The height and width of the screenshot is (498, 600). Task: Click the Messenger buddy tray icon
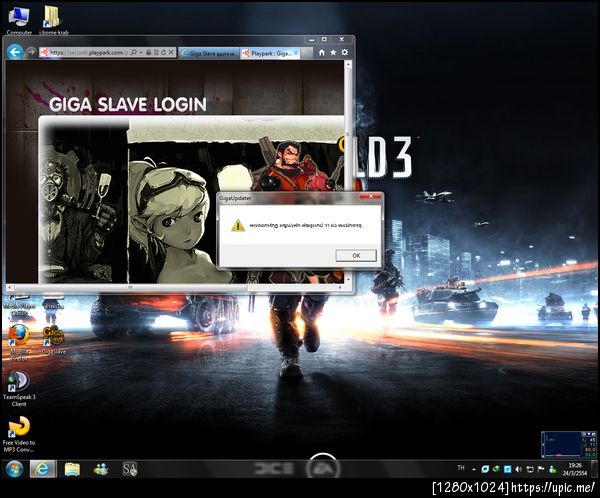pos(553,469)
